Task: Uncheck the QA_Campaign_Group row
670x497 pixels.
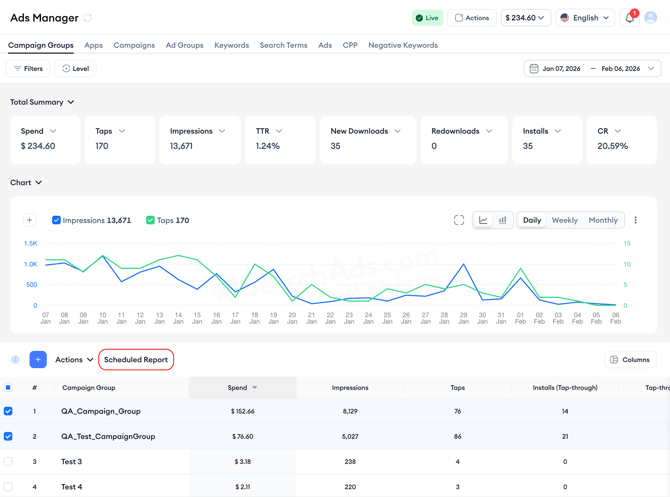Action: point(8,411)
